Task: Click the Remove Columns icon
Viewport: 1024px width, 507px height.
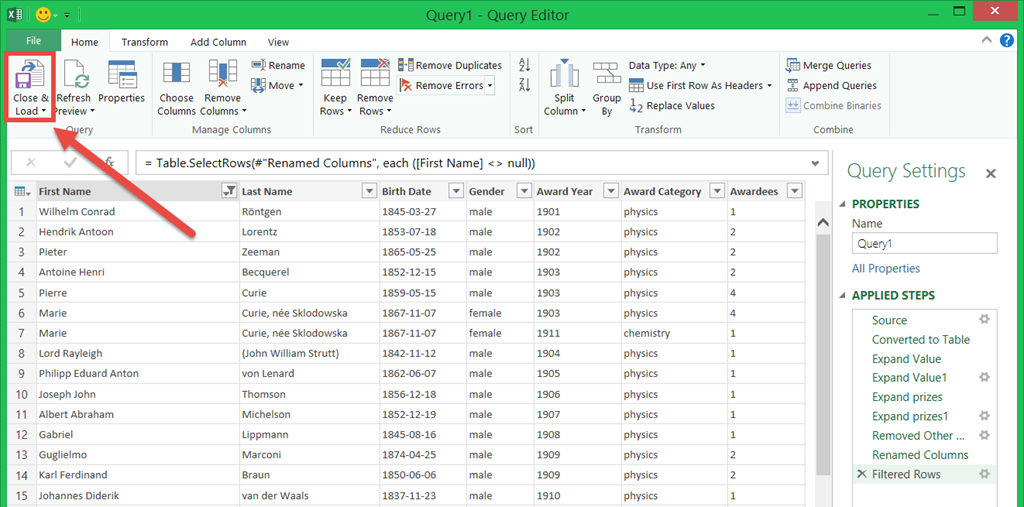Action: click(221, 78)
